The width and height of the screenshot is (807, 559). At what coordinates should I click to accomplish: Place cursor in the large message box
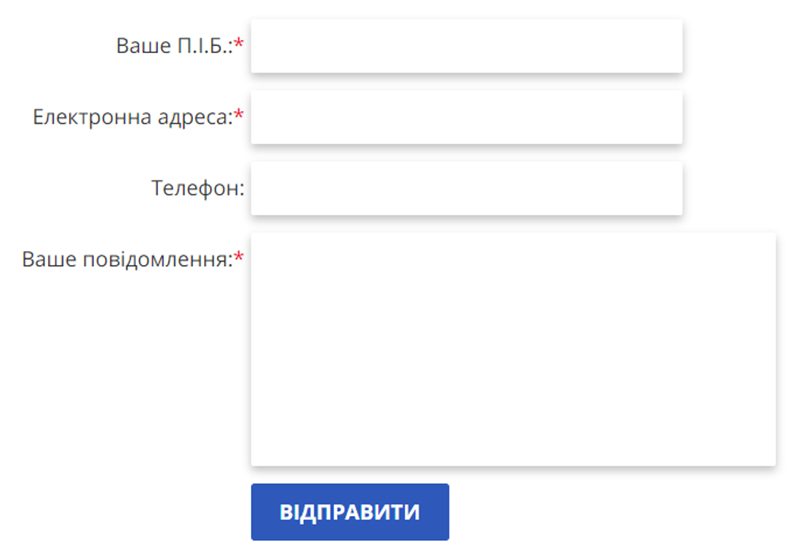tap(513, 349)
